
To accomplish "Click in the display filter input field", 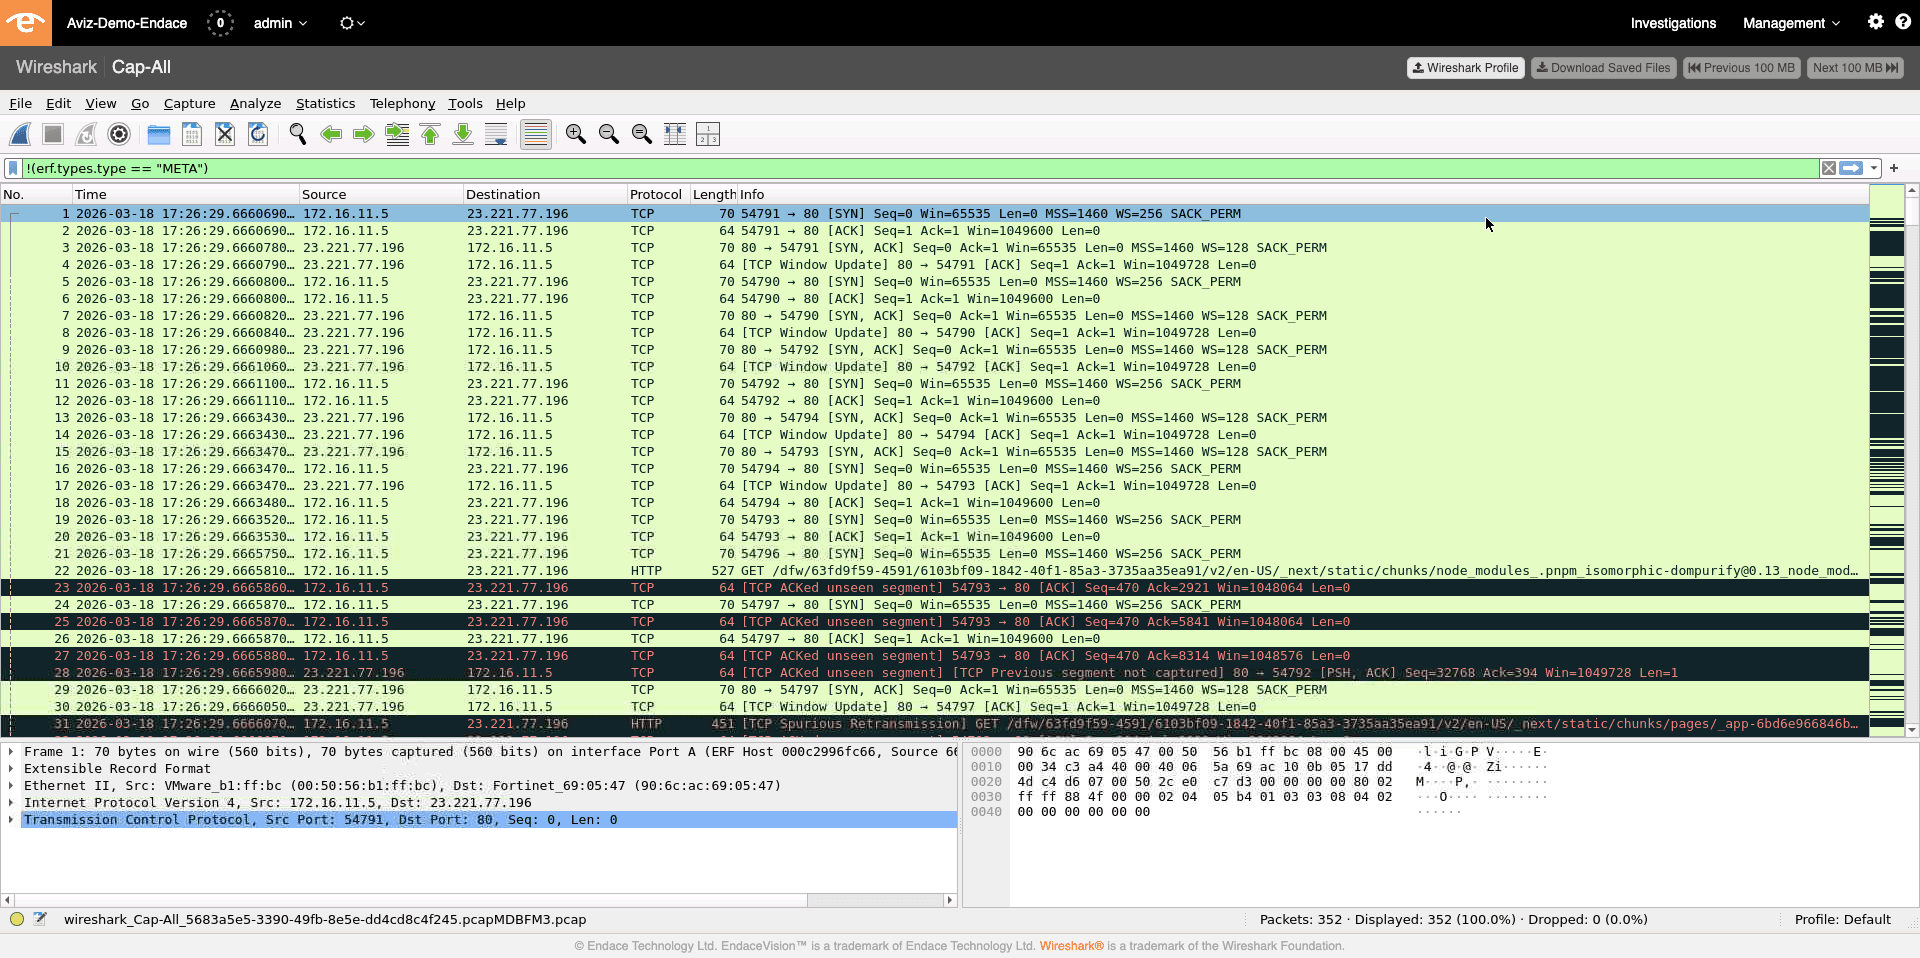I will [920, 168].
